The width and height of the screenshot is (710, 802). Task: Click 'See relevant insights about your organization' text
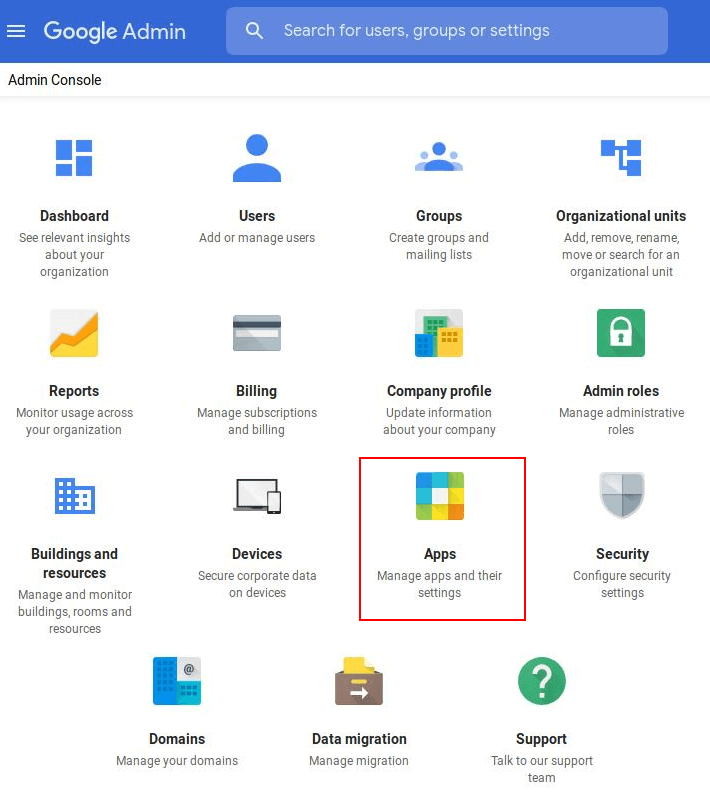tap(74, 255)
